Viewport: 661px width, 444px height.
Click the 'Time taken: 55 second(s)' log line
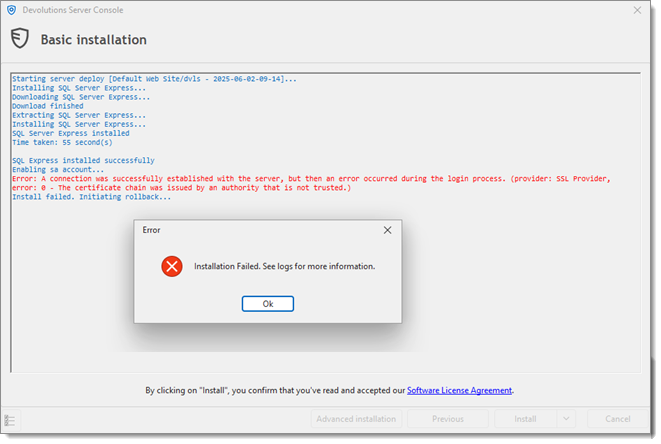point(62,143)
